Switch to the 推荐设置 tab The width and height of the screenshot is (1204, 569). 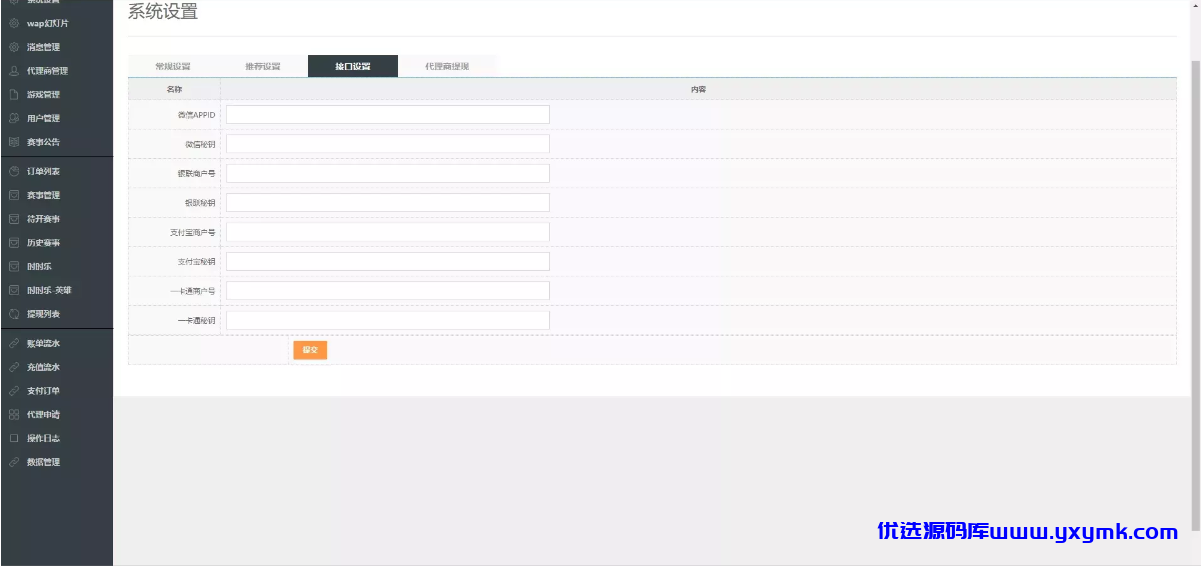(263, 66)
